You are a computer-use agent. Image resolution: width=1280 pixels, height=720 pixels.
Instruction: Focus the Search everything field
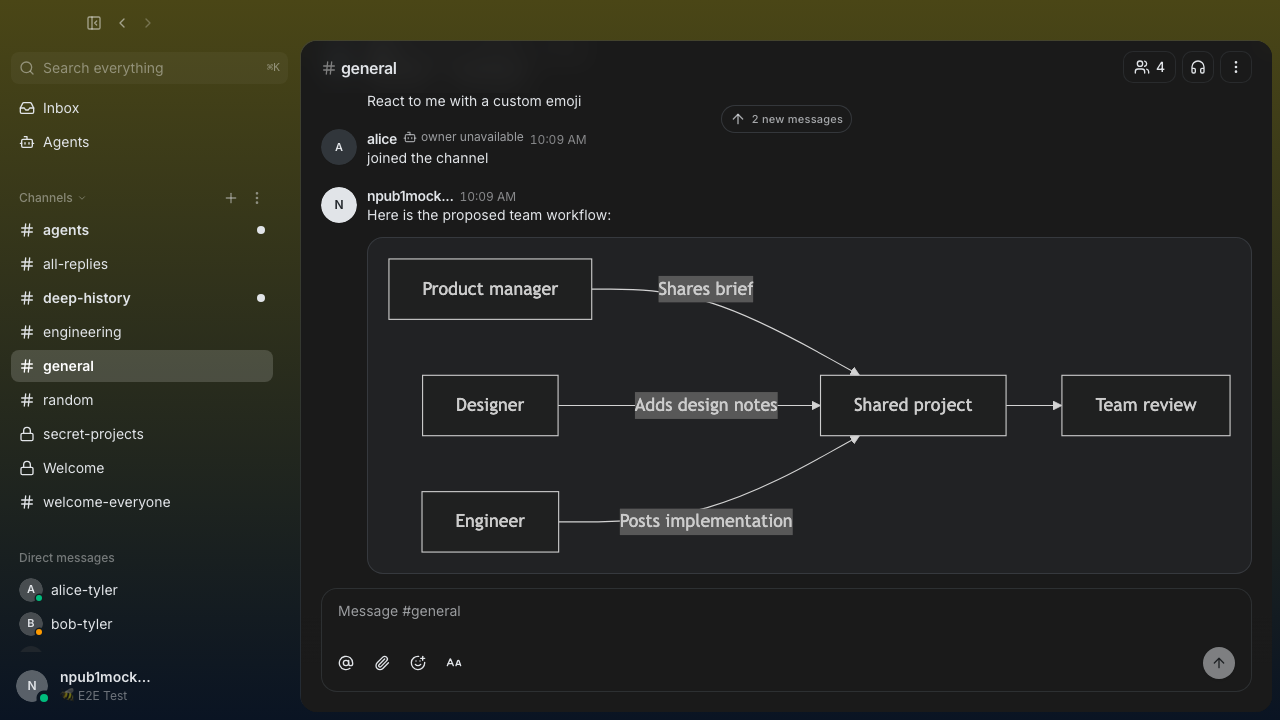pos(150,68)
